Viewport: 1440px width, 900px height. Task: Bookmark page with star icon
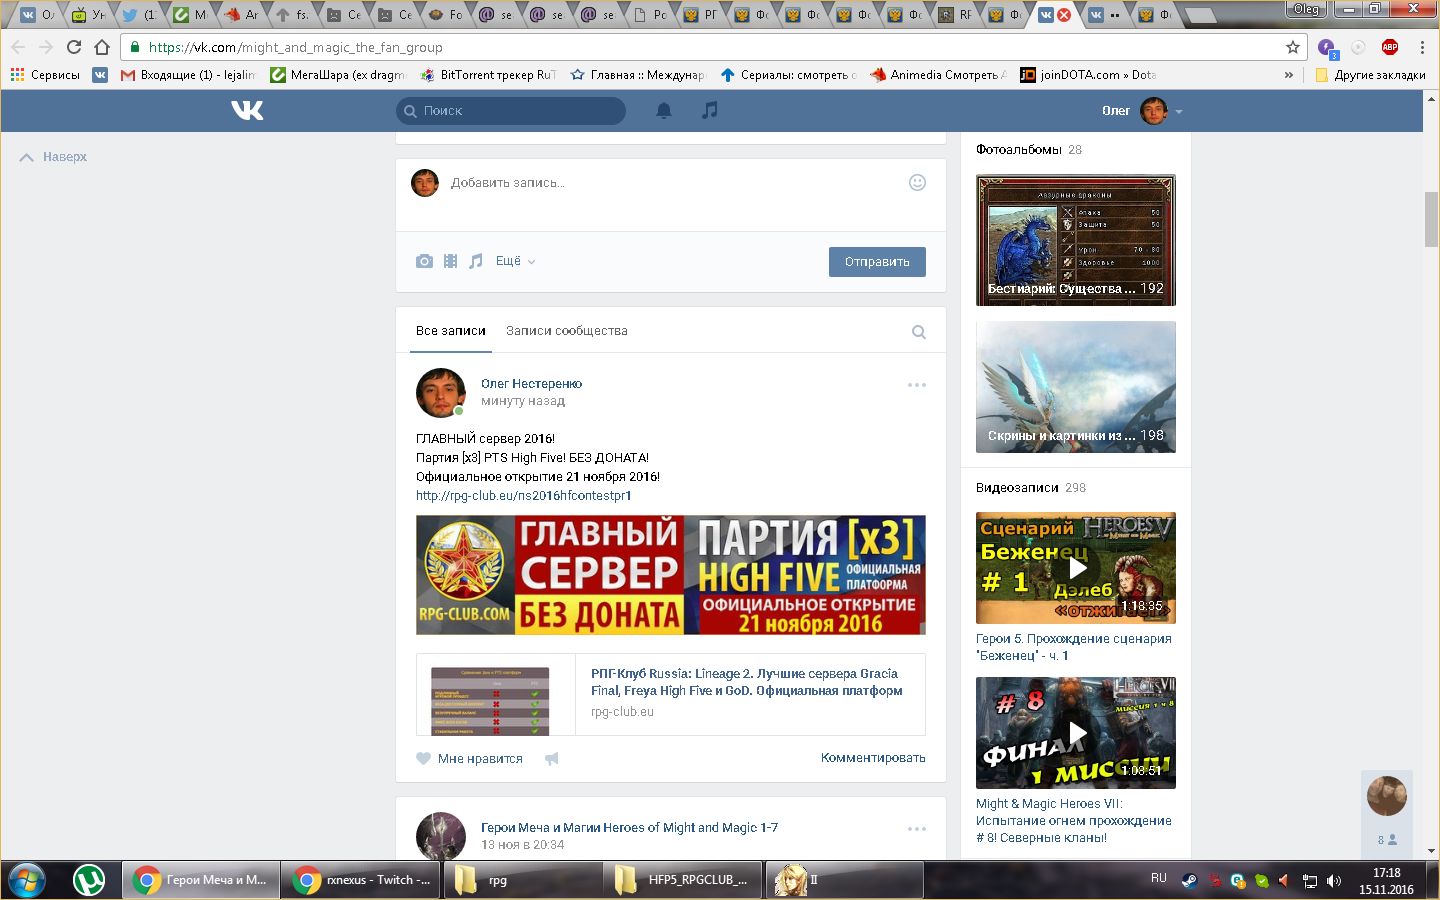click(x=1293, y=47)
